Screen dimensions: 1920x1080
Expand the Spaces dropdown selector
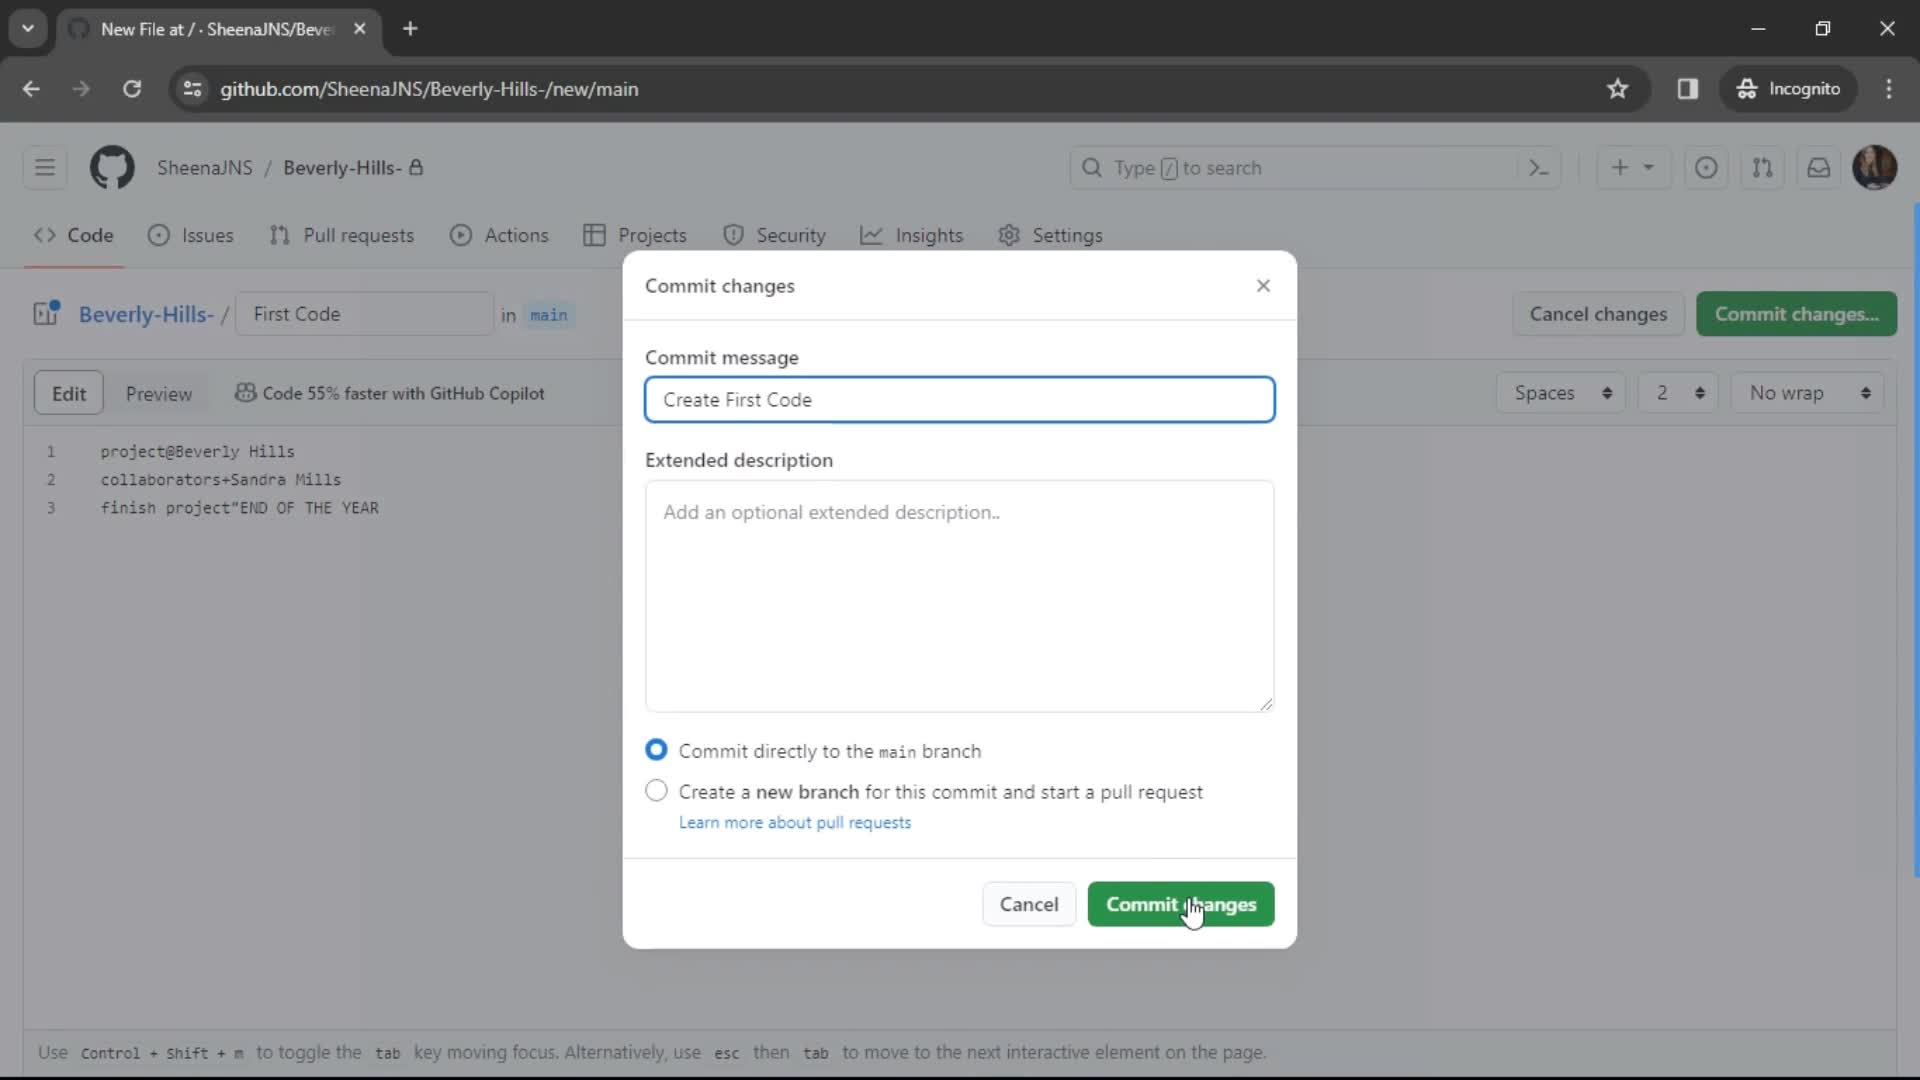(x=1563, y=393)
